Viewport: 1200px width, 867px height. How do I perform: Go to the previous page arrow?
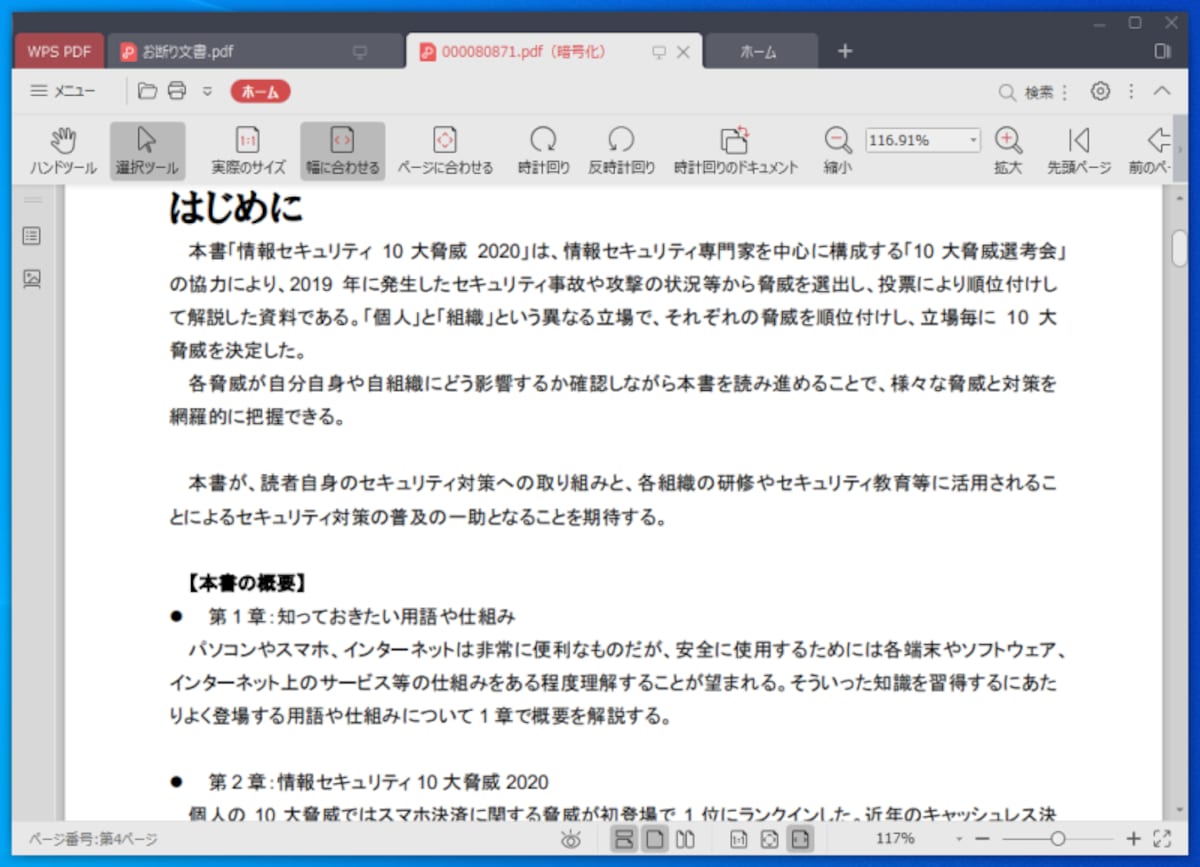(x=1150, y=151)
